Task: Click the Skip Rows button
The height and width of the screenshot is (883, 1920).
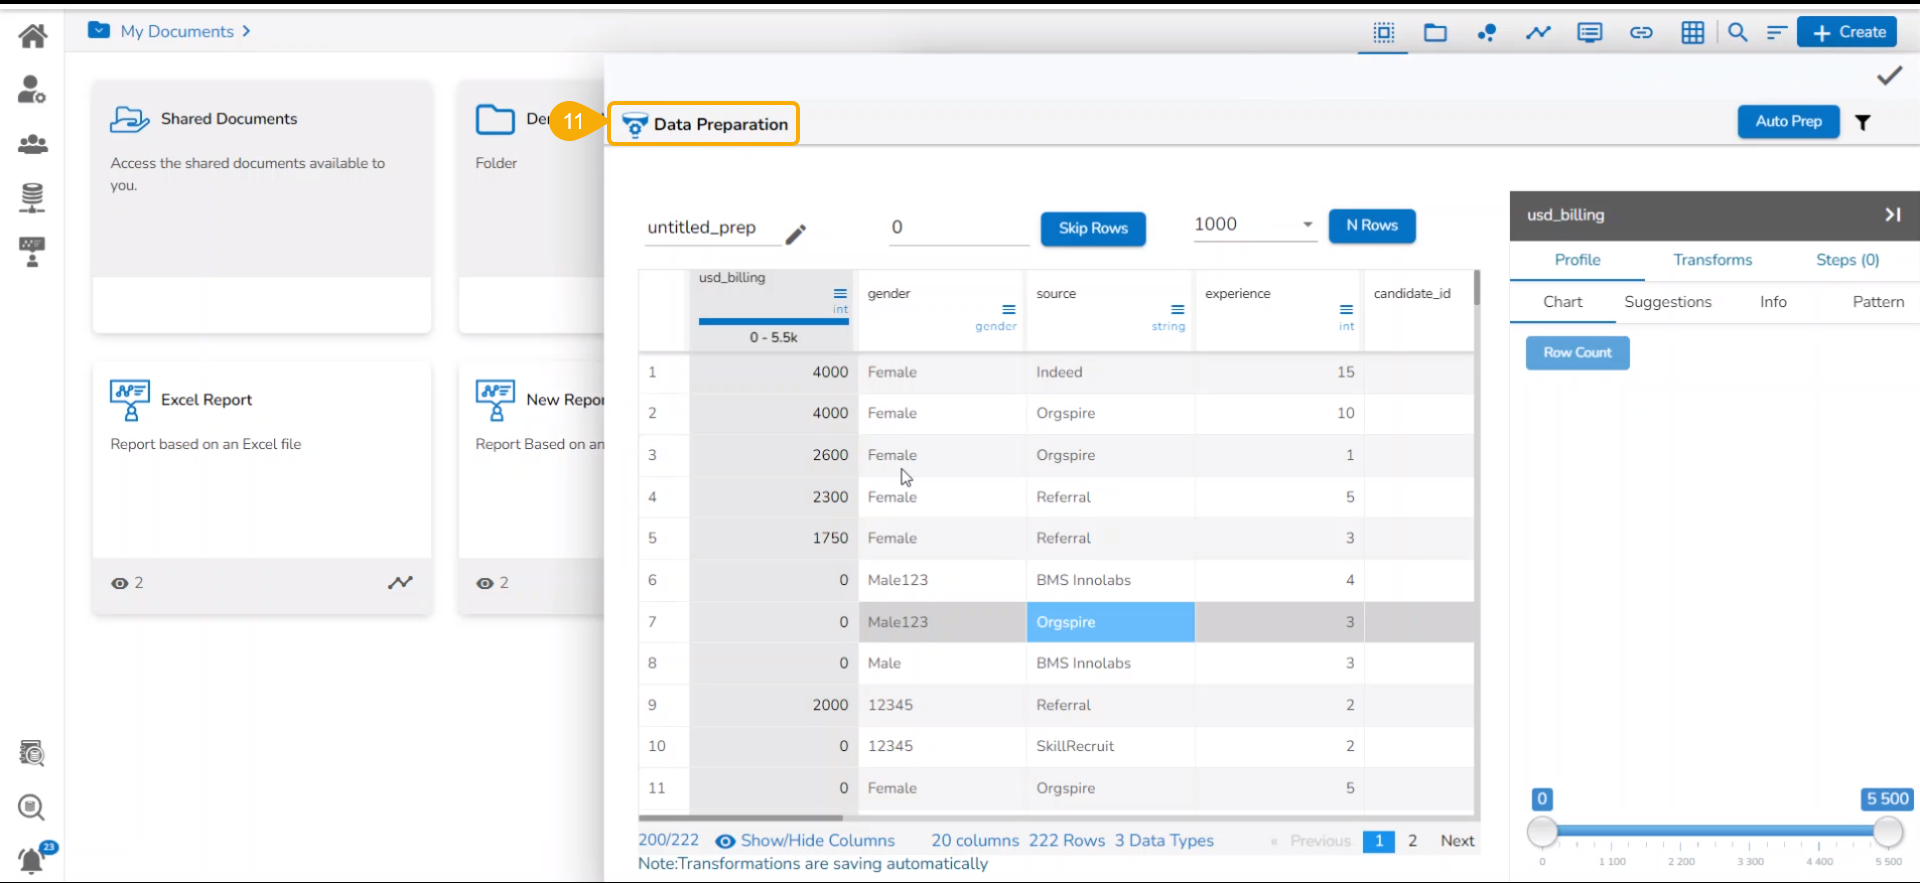Action: click(x=1093, y=228)
